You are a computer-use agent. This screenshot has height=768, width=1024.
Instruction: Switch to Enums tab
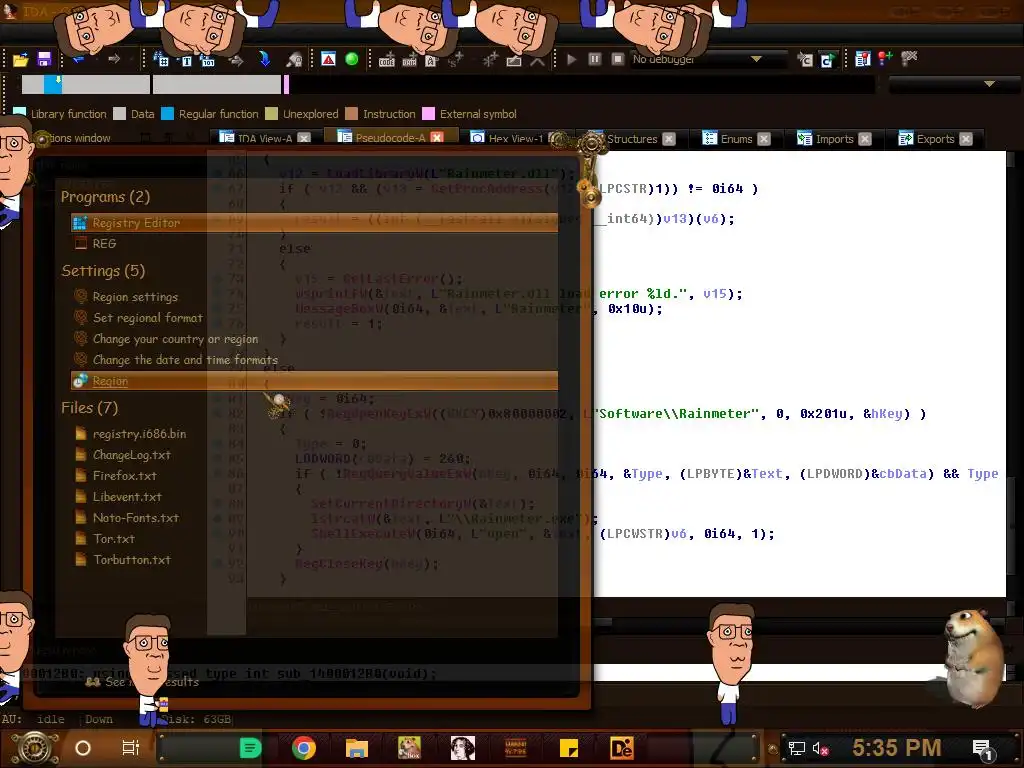(736, 139)
